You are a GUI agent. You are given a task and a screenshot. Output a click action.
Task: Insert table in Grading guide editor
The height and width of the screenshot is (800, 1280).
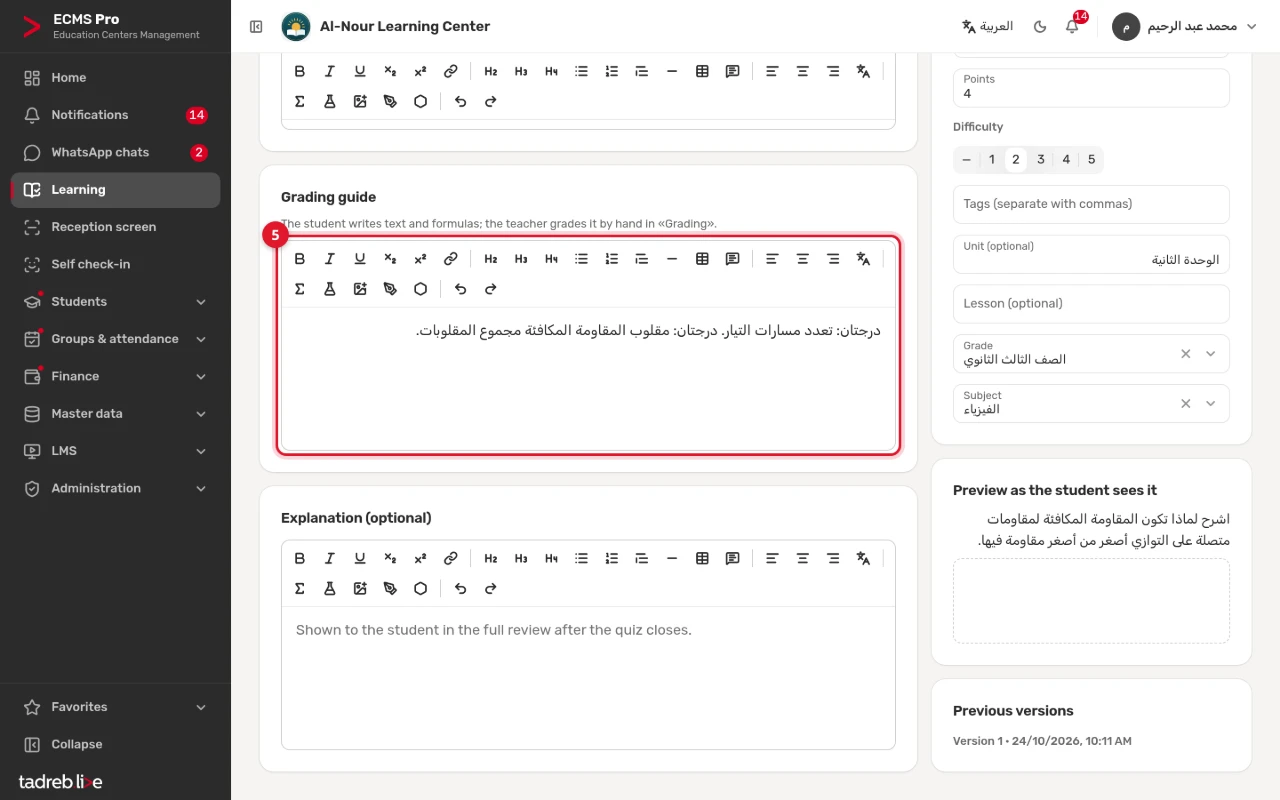702,259
